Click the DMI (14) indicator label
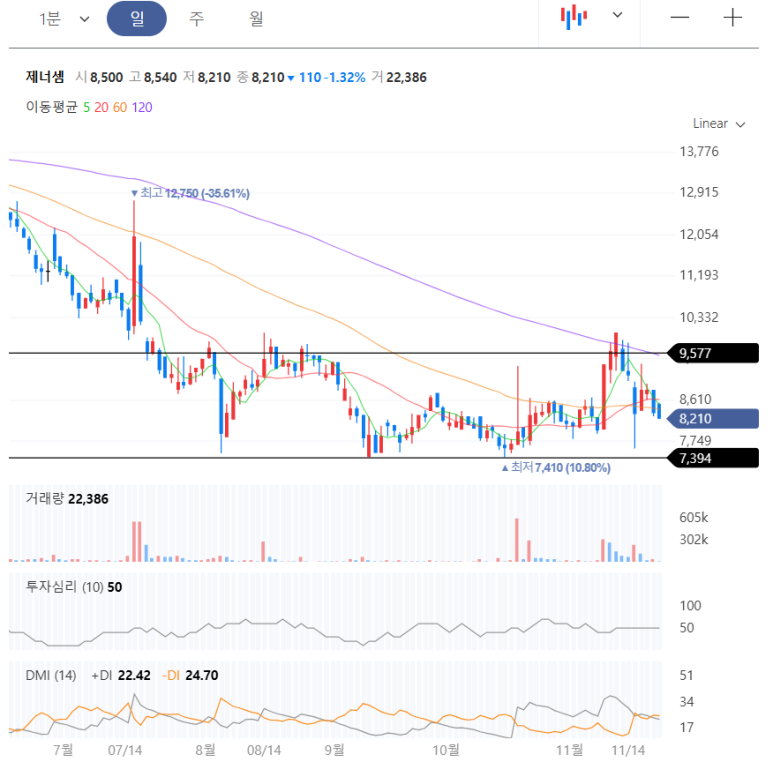 pos(51,675)
